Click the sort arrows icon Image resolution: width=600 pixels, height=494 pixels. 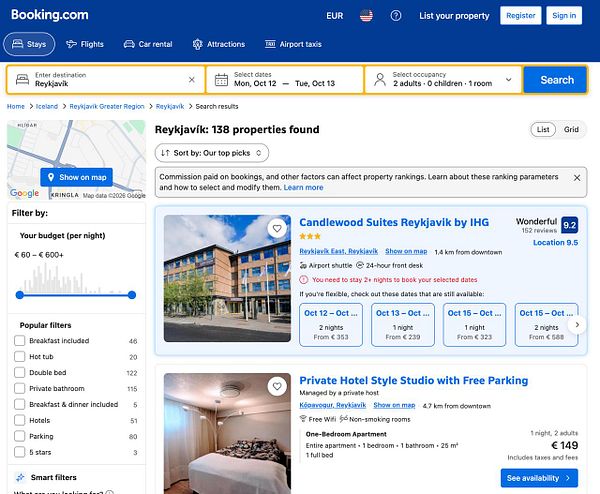(165, 153)
